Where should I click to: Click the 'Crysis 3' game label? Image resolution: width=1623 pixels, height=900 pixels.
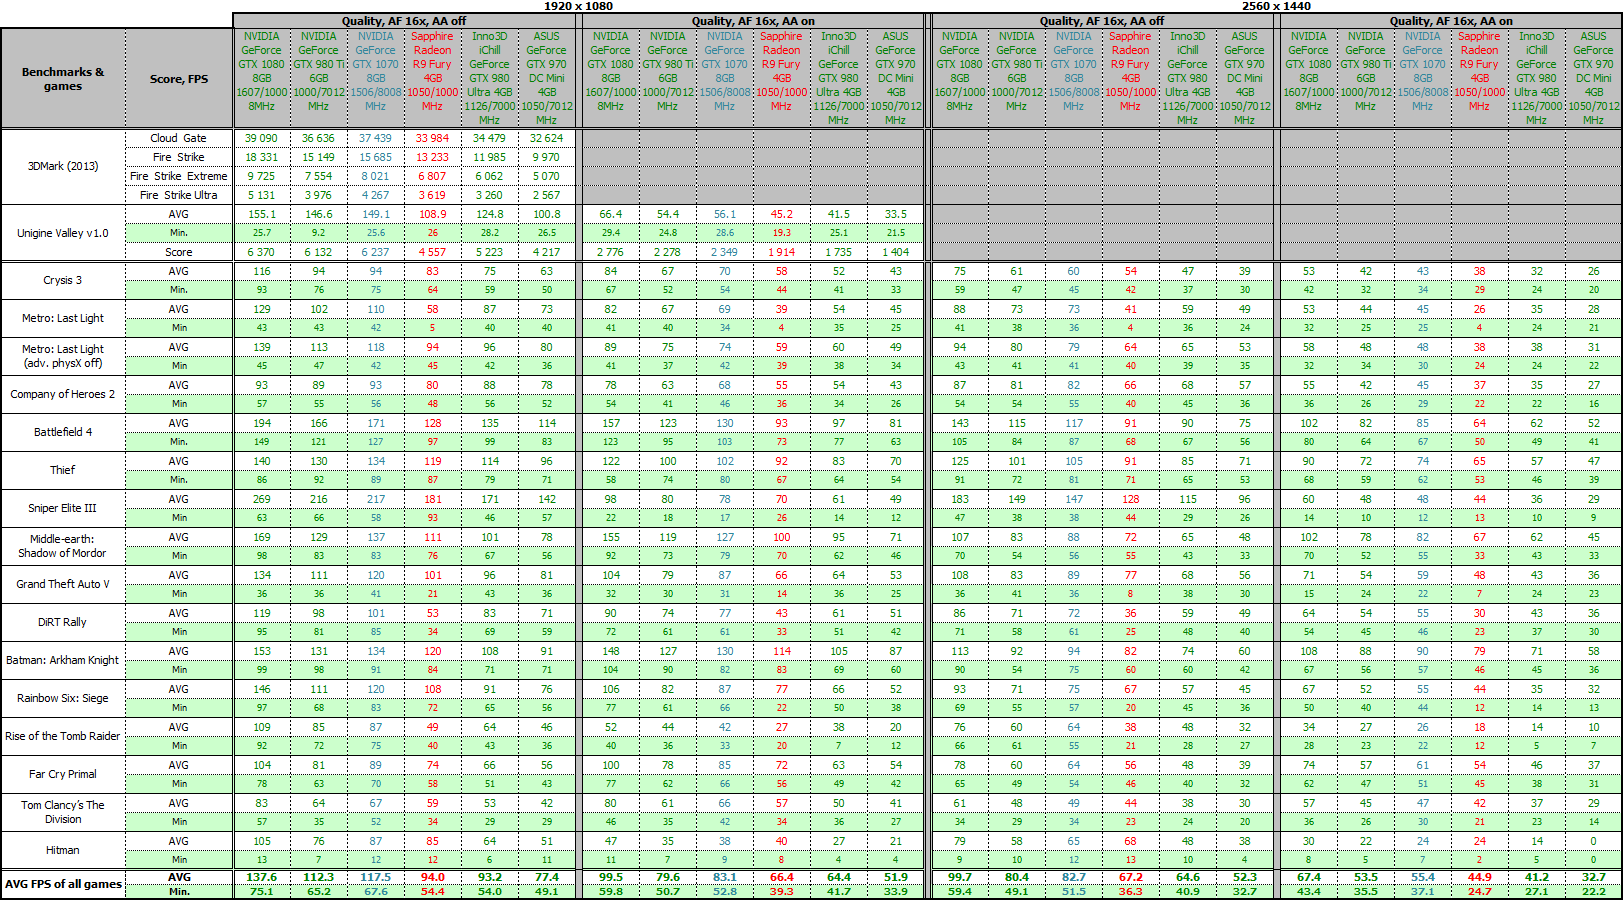click(63, 280)
